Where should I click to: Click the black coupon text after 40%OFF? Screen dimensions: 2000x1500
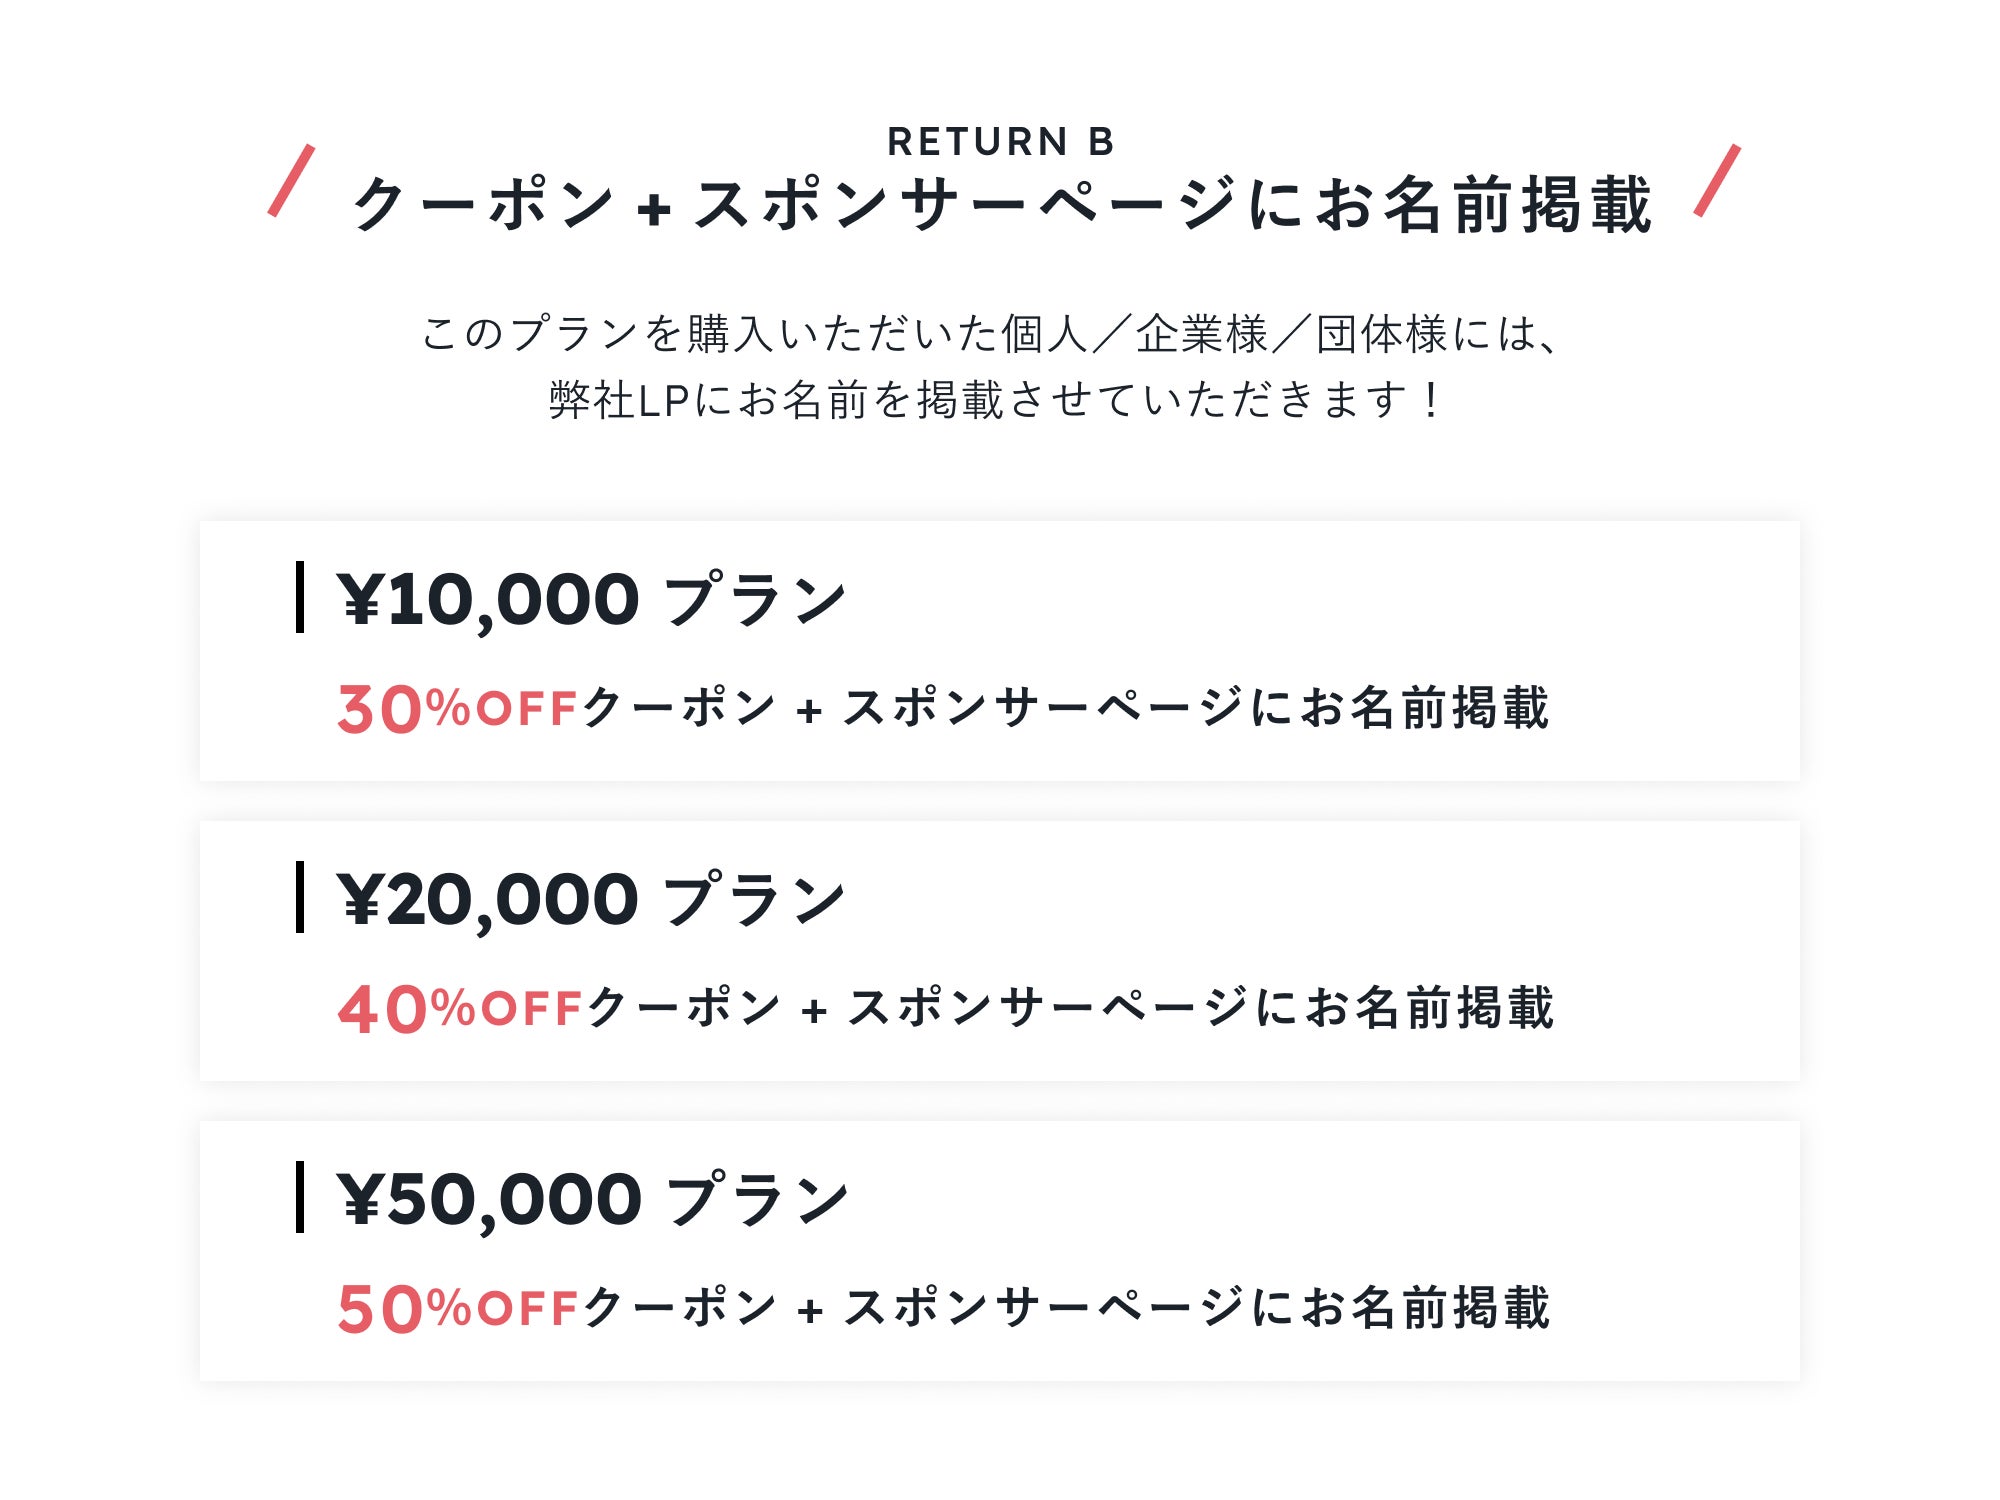1070,1008
